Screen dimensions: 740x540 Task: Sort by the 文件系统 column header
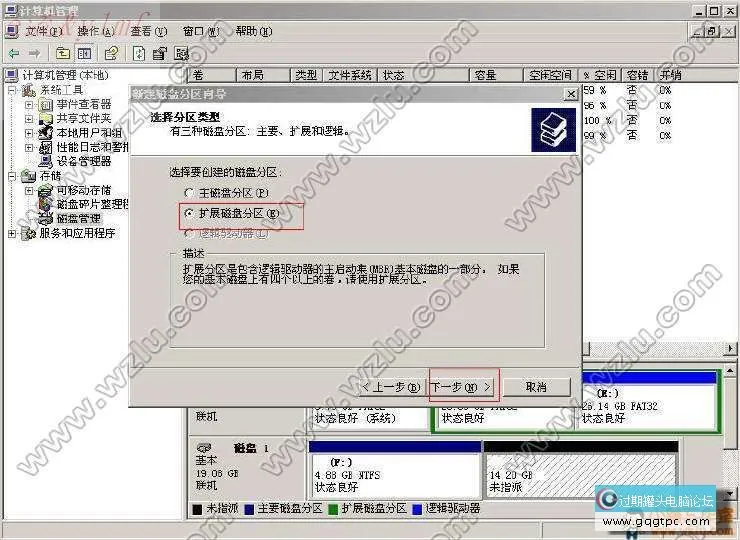350,75
